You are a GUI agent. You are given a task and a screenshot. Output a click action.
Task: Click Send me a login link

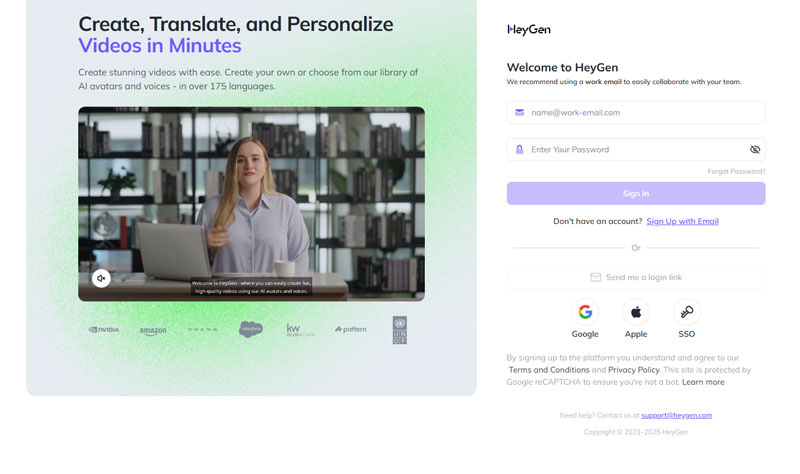tap(636, 277)
